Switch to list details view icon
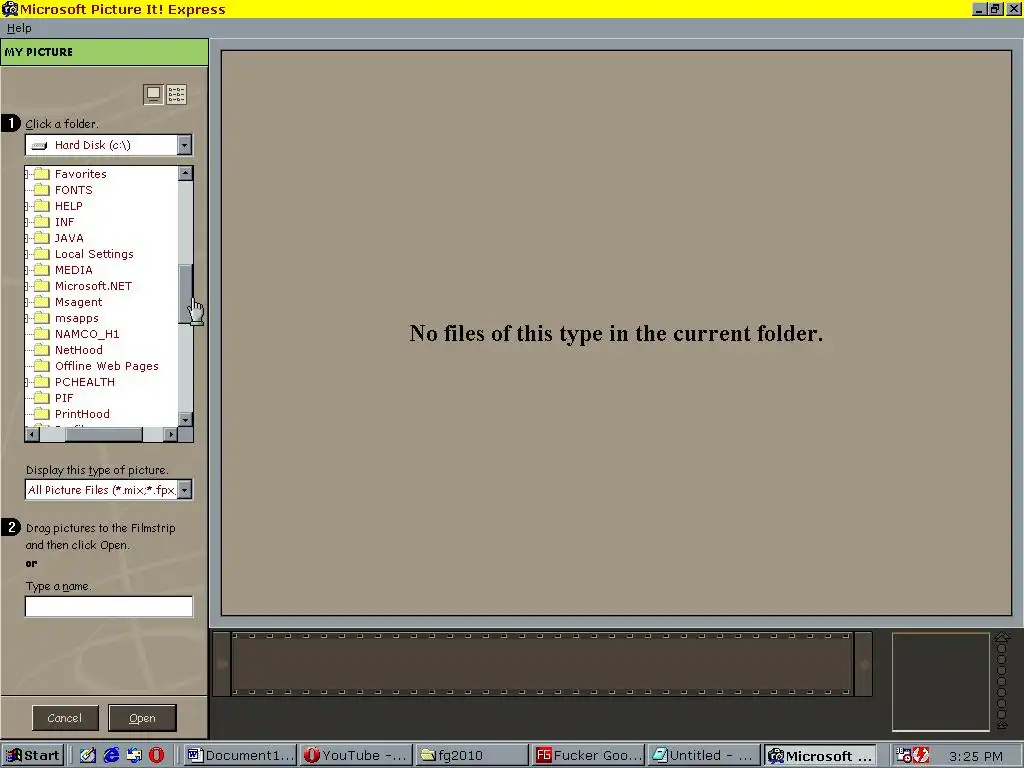 click(176, 95)
